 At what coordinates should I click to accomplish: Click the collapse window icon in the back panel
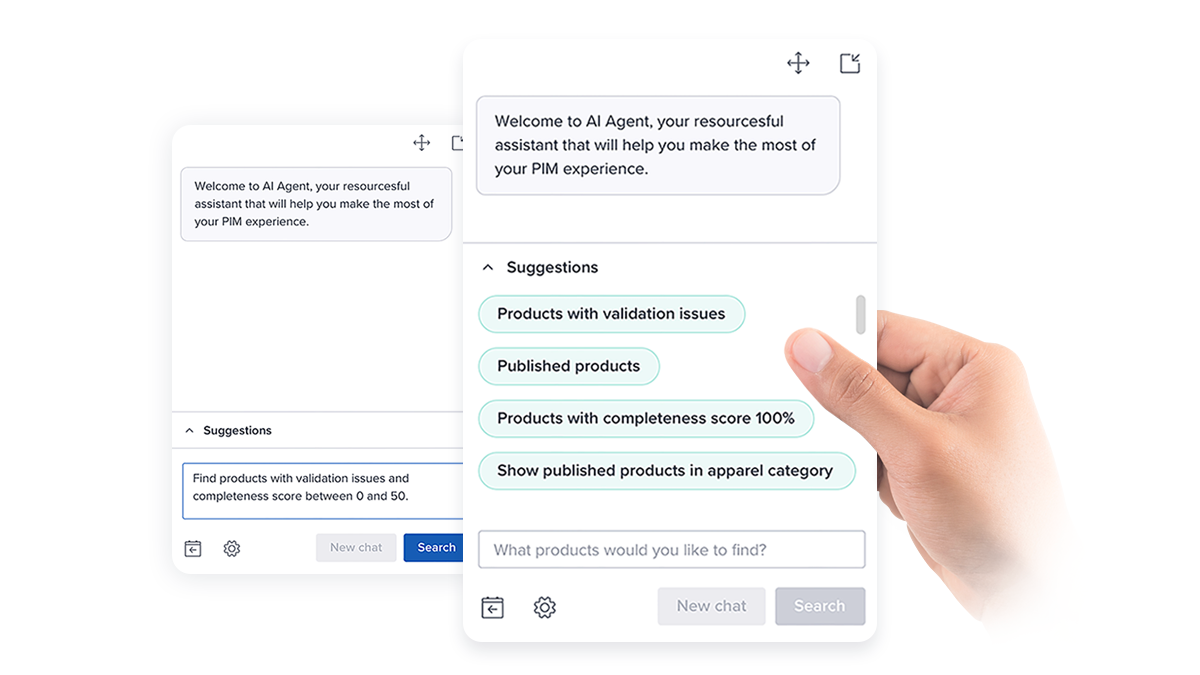[457, 143]
